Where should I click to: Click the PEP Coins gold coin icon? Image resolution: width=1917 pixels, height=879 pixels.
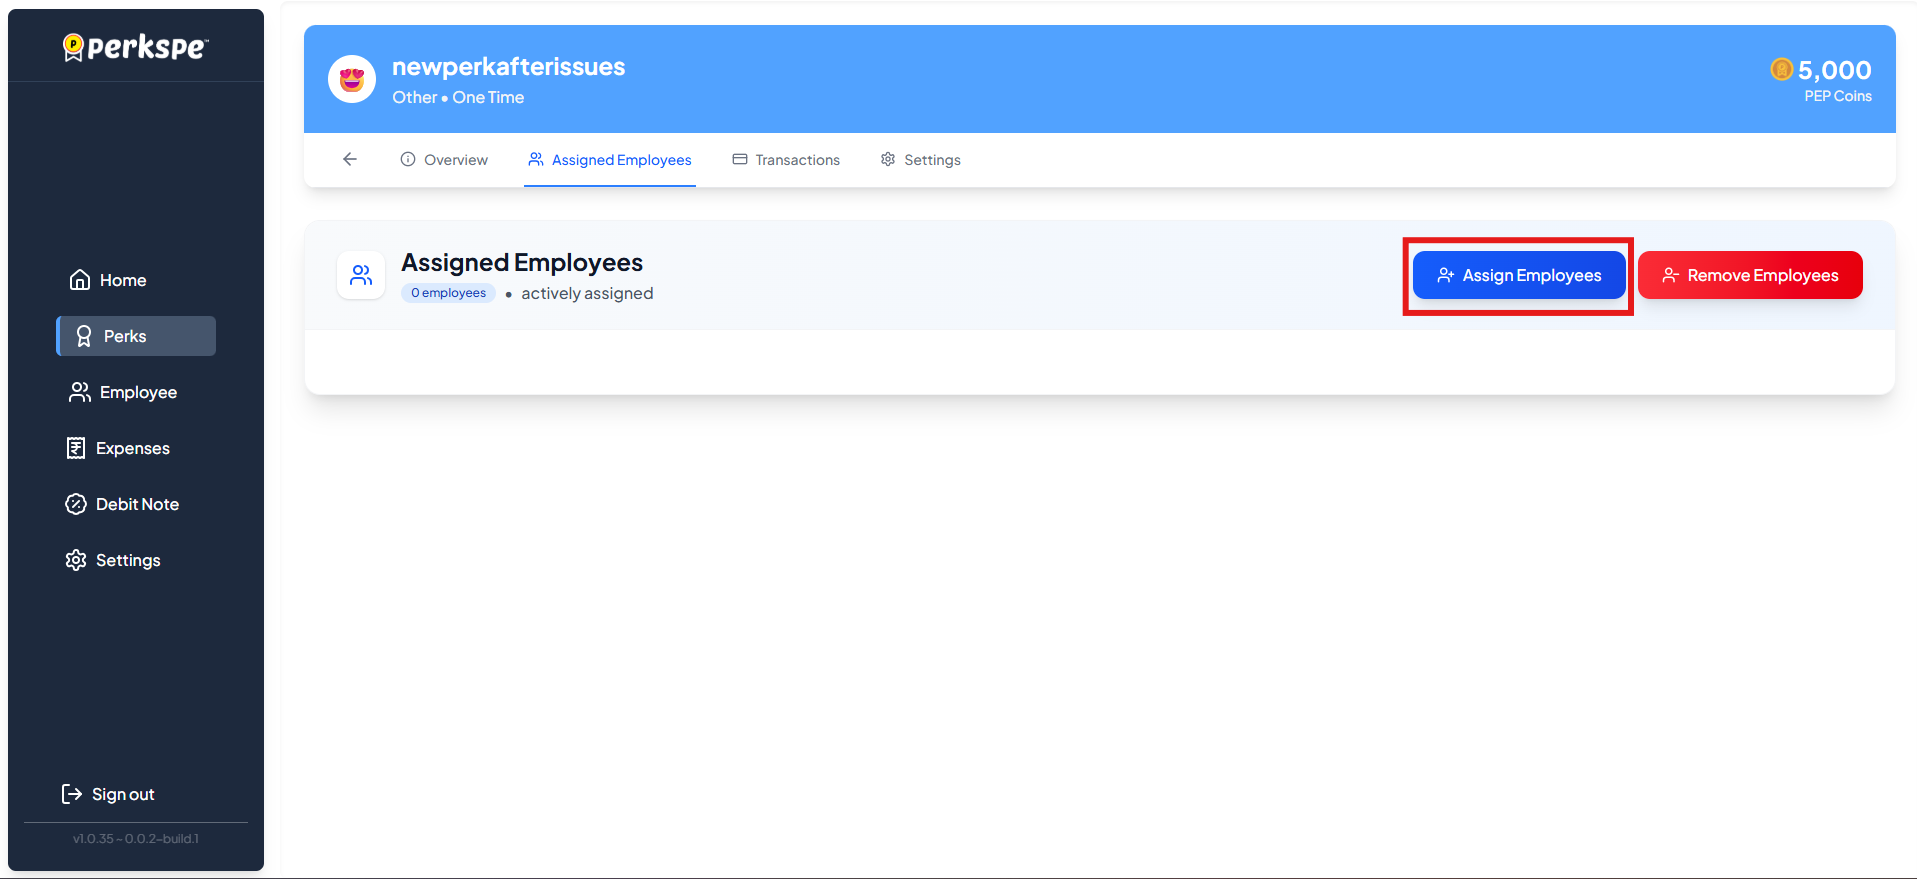coord(1781,69)
